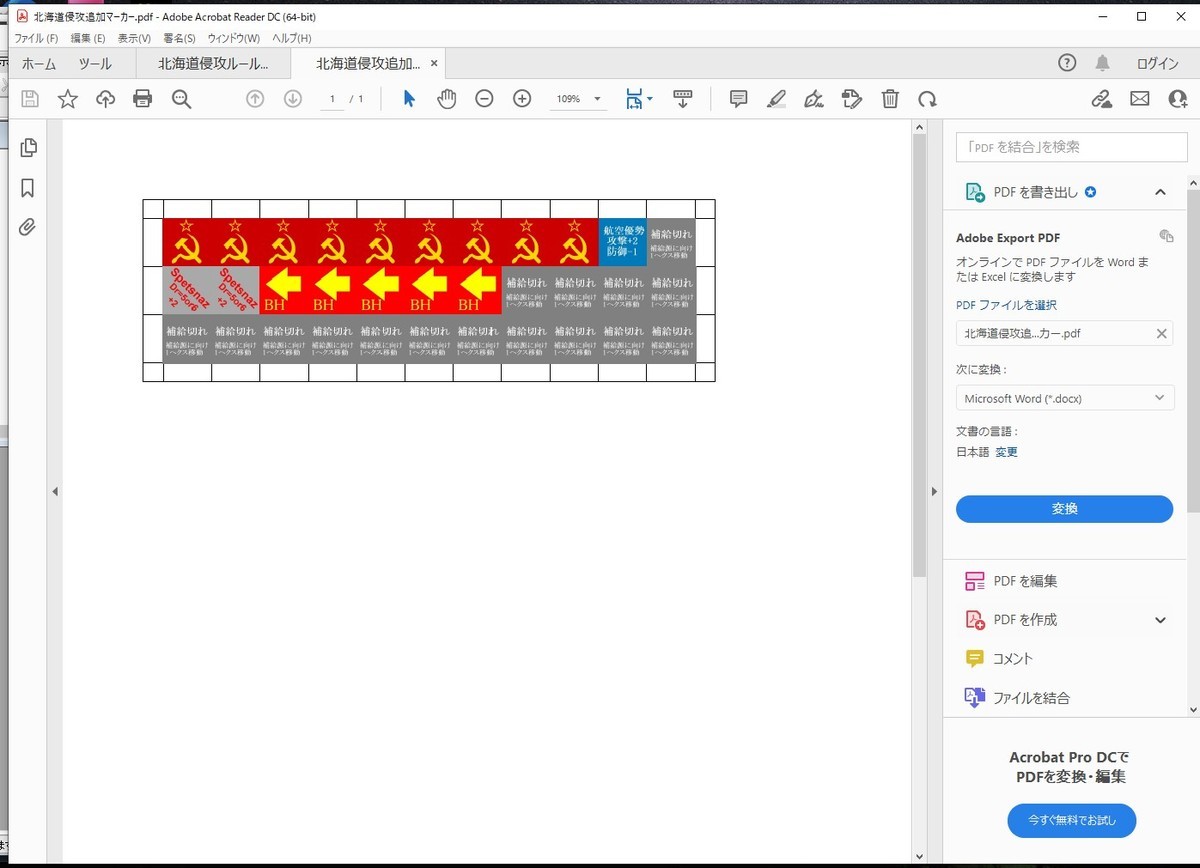Click the ログイン button

(x=1157, y=63)
